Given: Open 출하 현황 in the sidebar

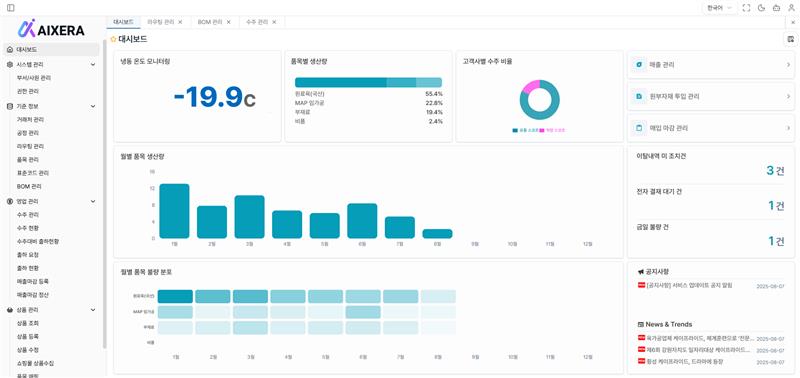Looking at the screenshot, I should point(28,268).
